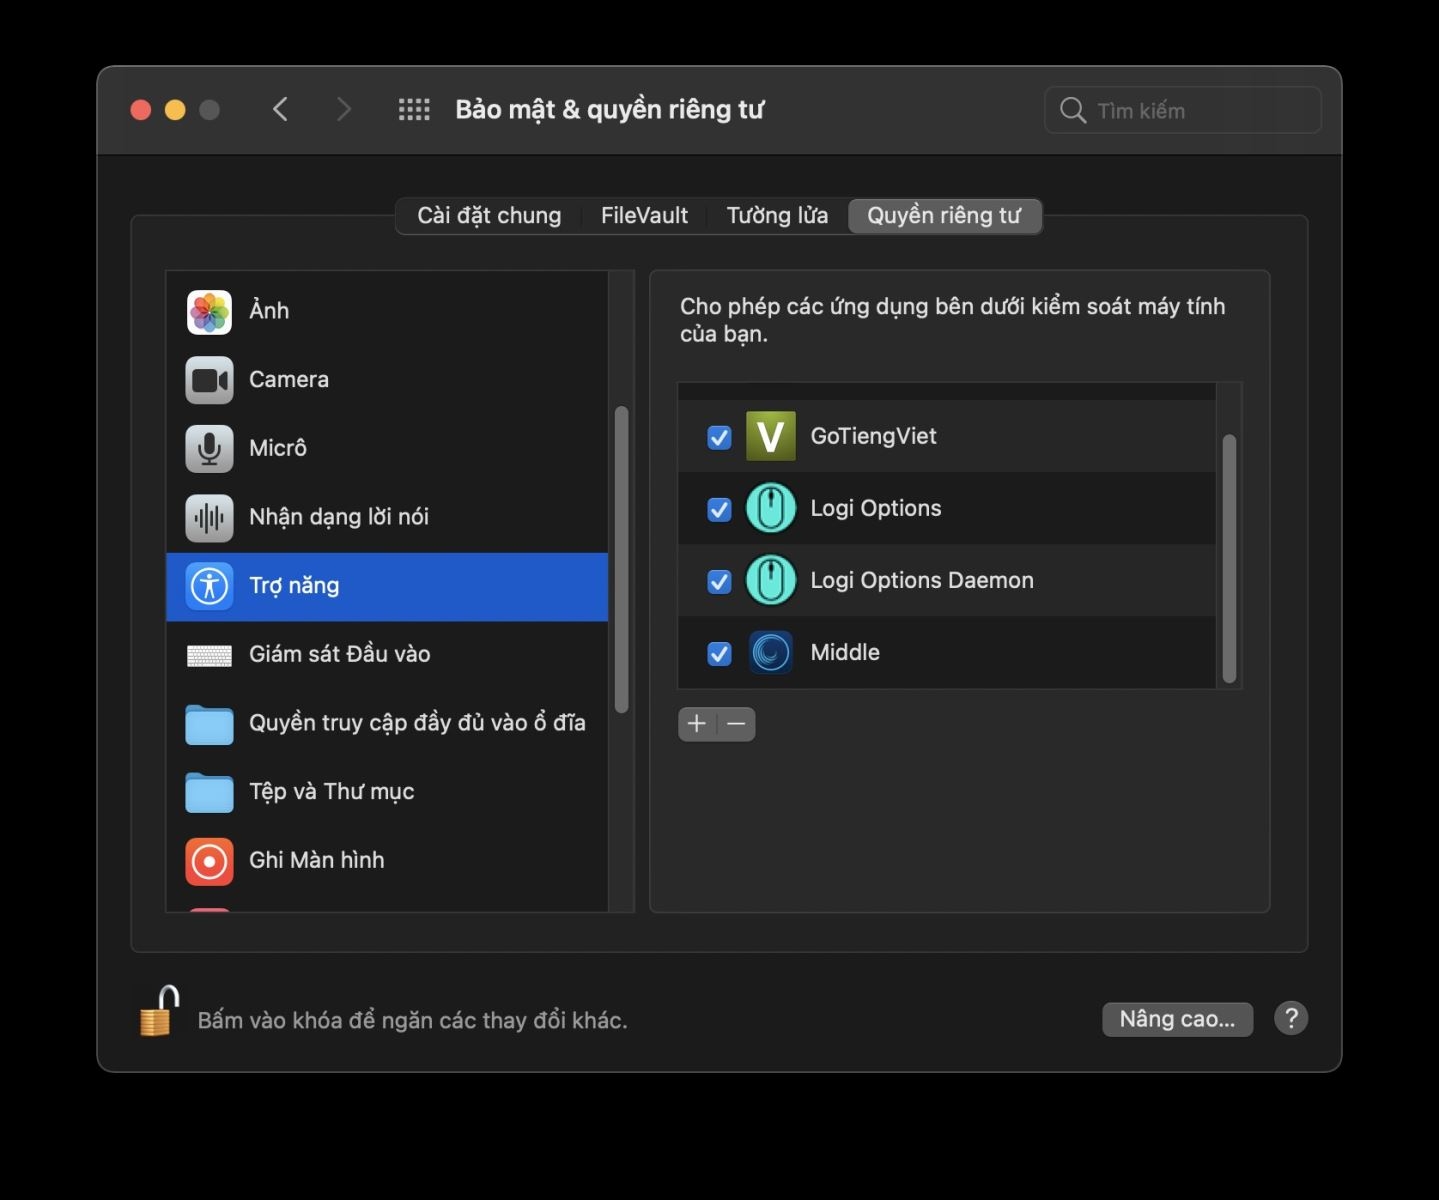This screenshot has width=1439, height=1200.
Task: Click the GoTiengViet app icon
Action: 771,436
